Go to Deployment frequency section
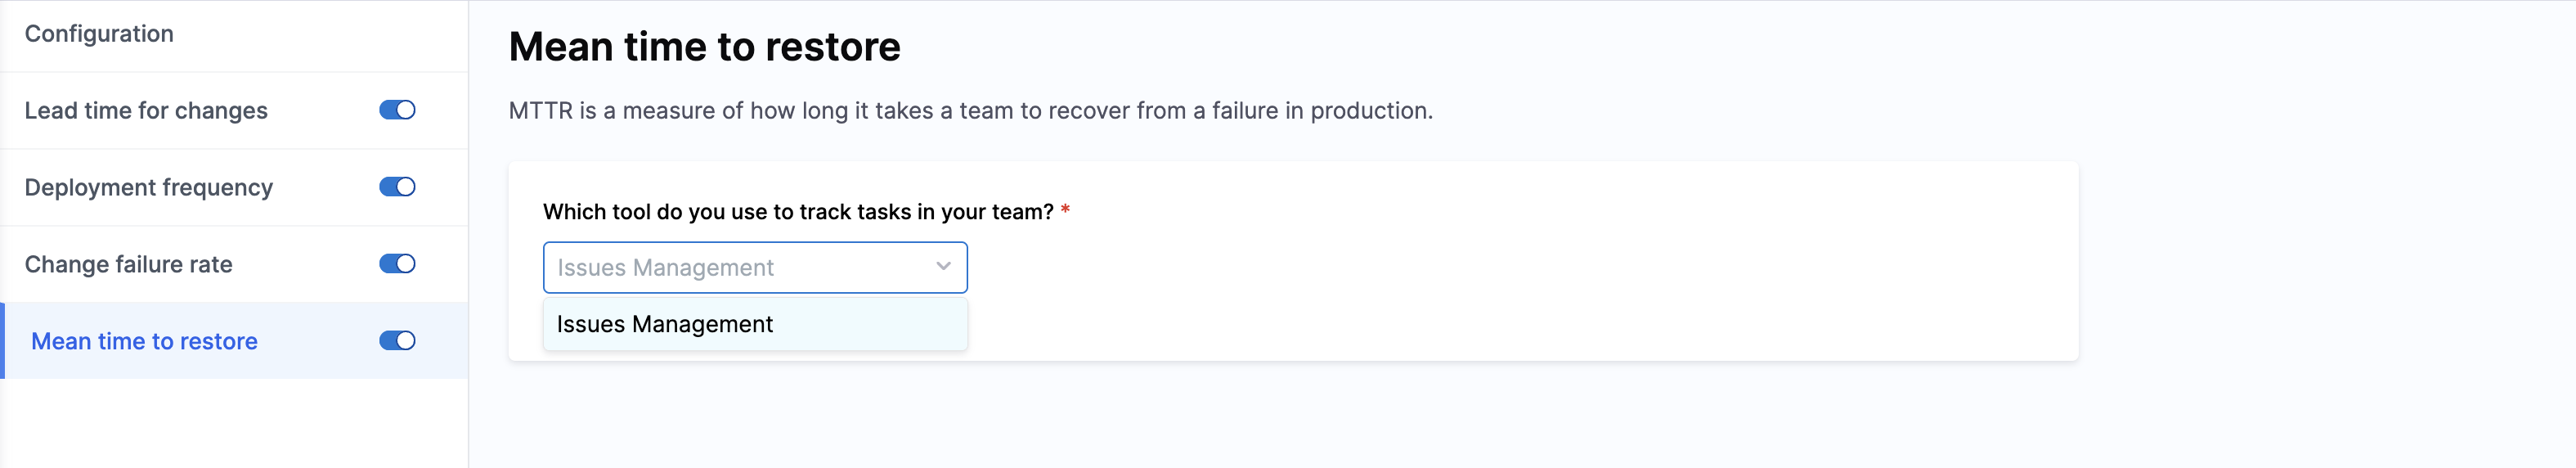The height and width of the screenshot is (468, 2576). tap(148, 187)
